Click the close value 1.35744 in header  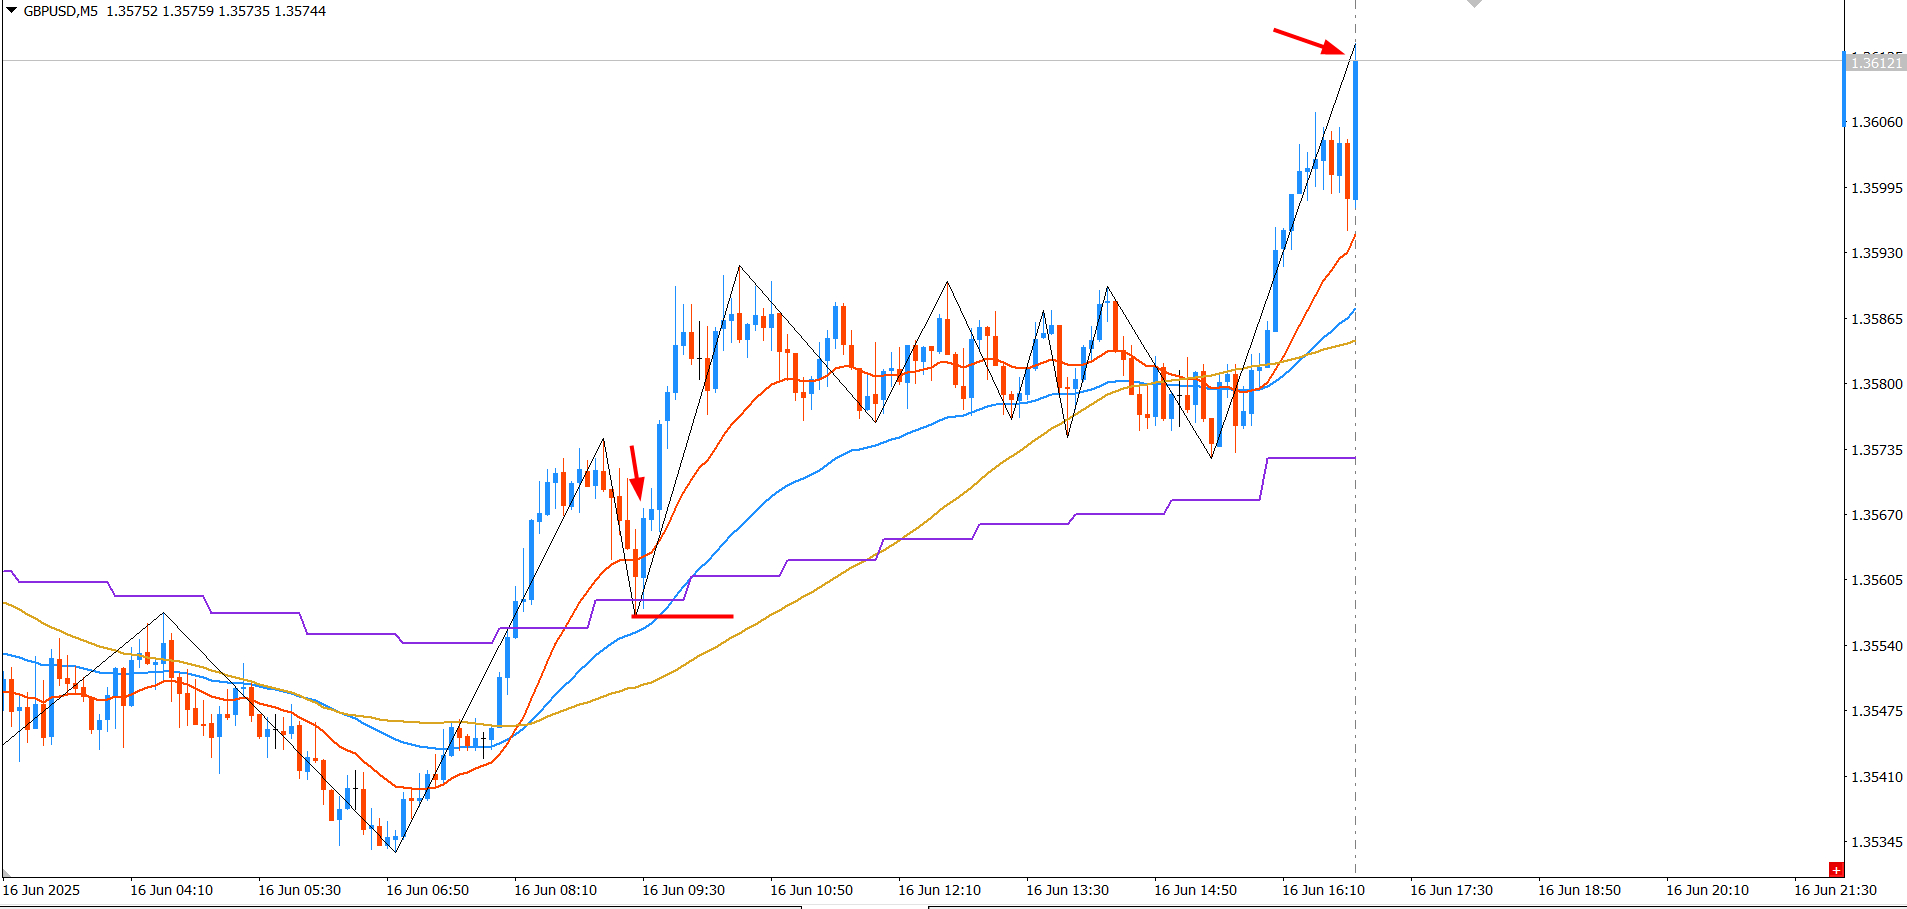300,11
